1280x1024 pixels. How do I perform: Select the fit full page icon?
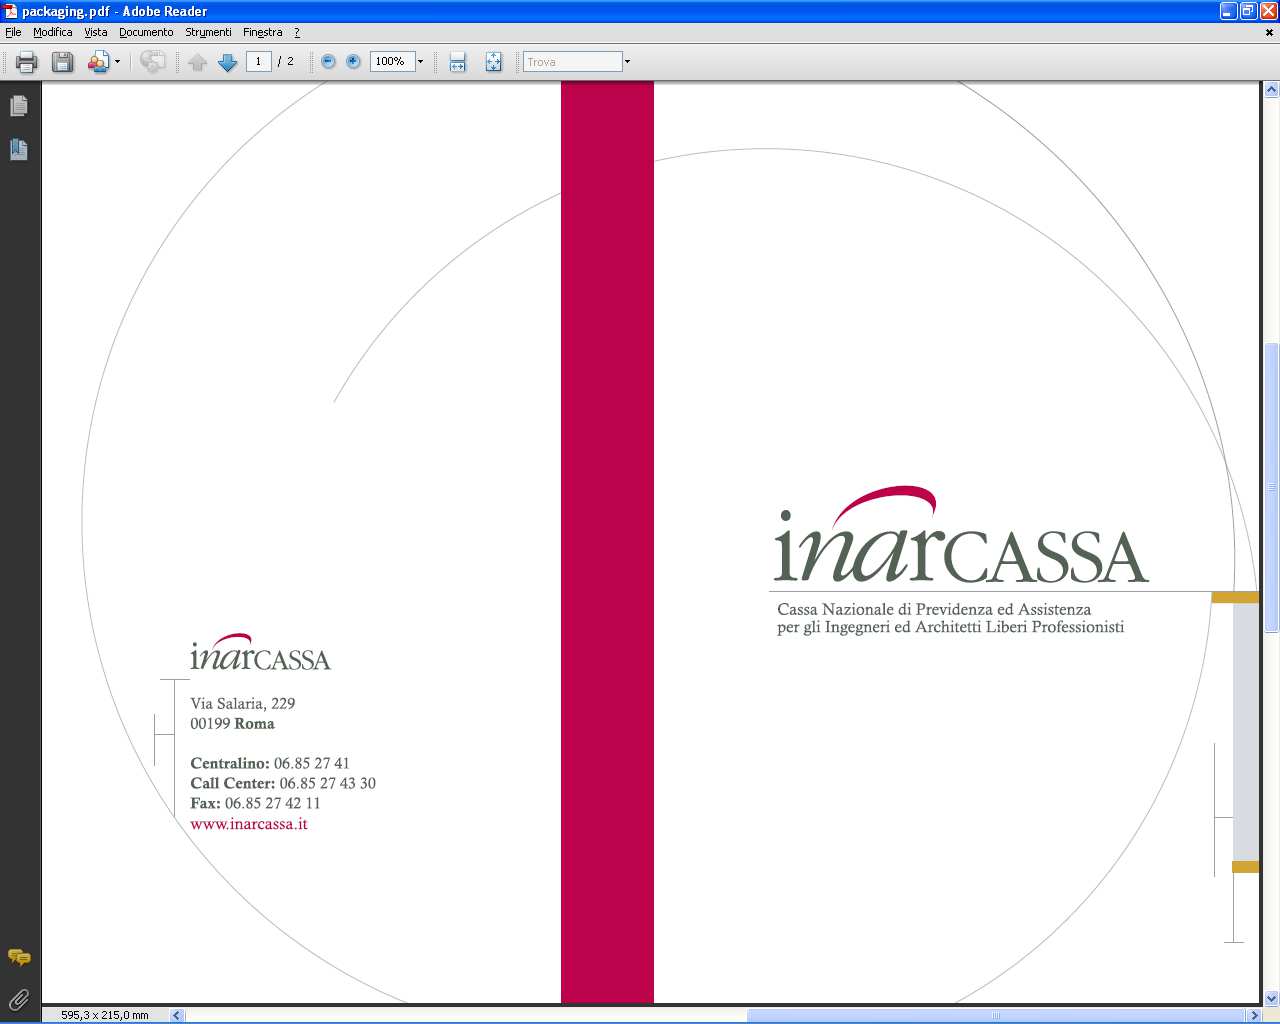pyautogui.click(x=494, y=62)
